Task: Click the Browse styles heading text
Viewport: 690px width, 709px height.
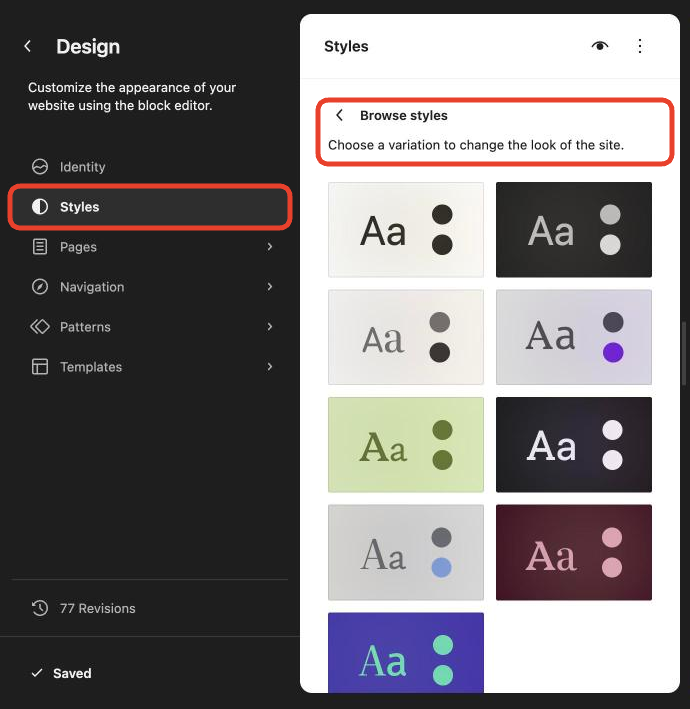Action: coord(404,115)
